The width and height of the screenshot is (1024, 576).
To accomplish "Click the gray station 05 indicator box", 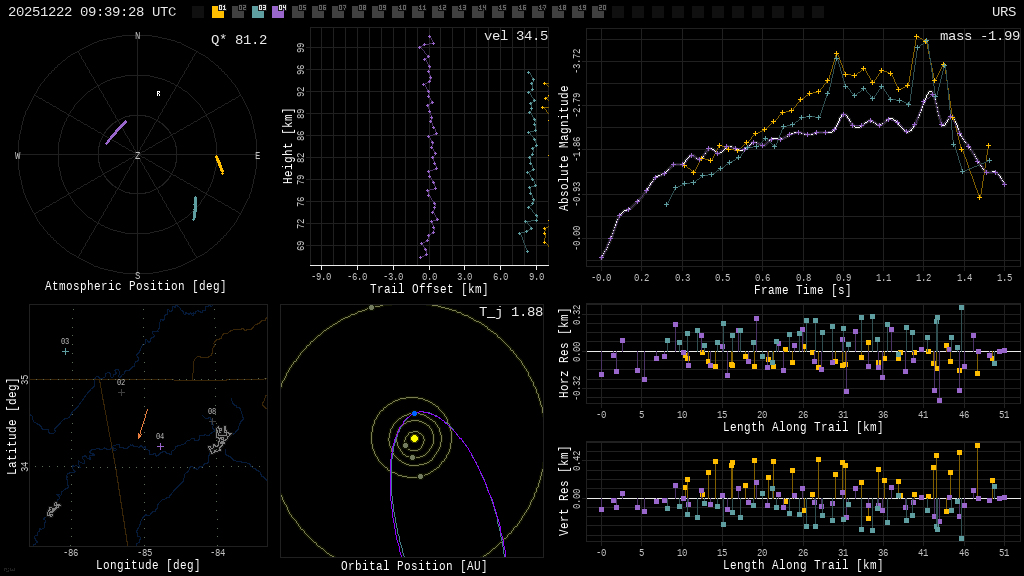I will tap(298, 12).
